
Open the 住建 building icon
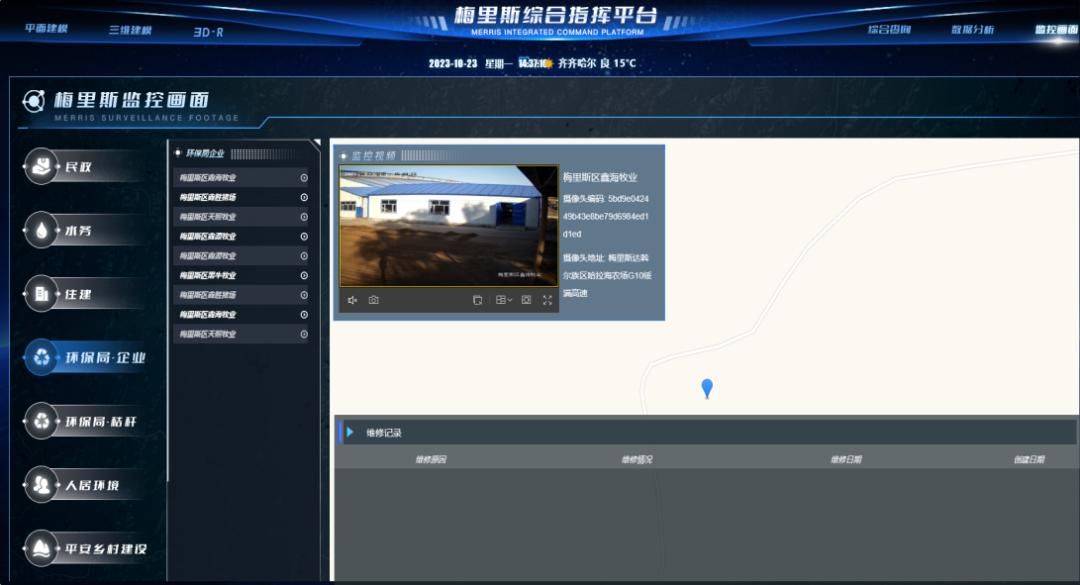click(42, 294)
